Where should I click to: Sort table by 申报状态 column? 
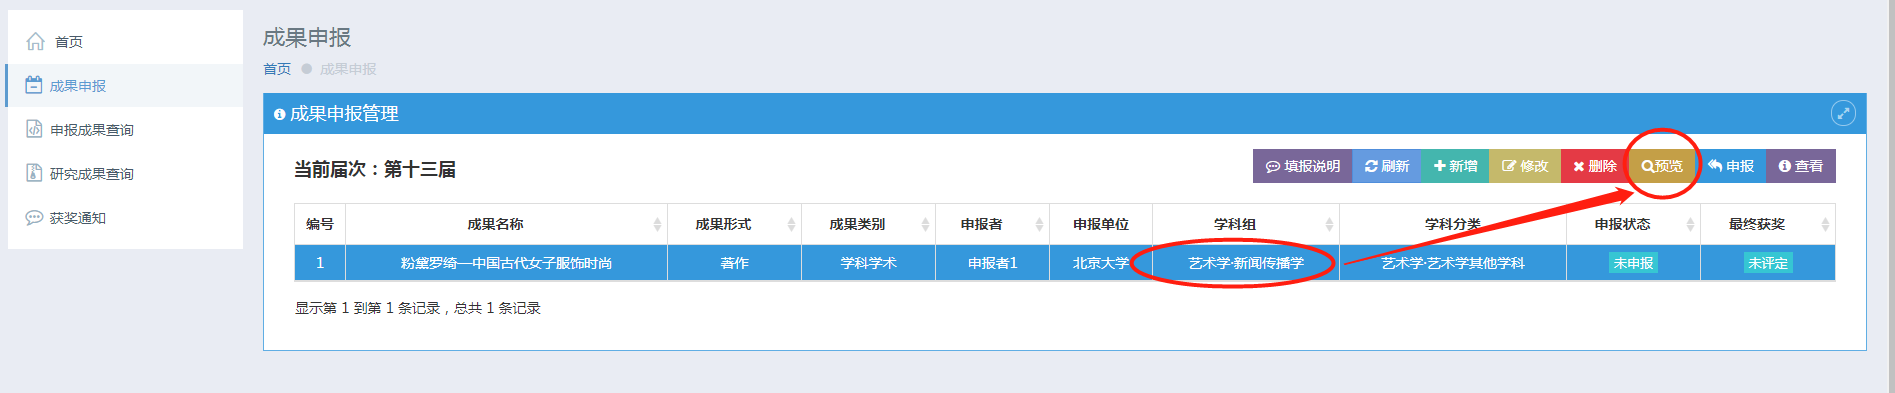(1633, 224)
